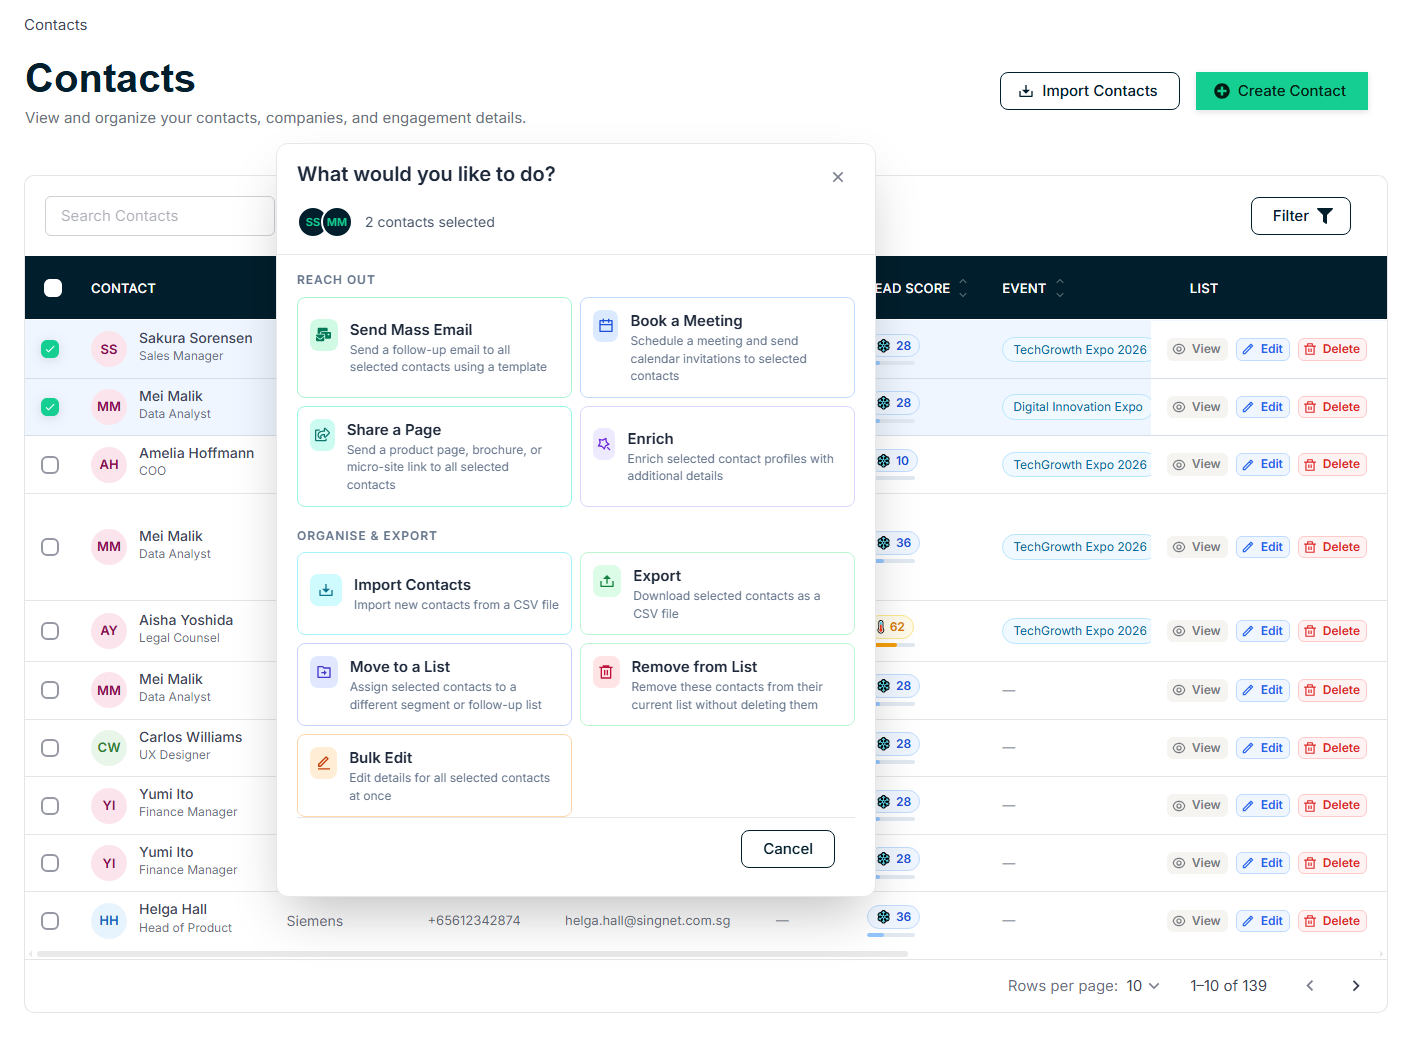Cancel the bulk action dialog

click(x=788, y=849)
